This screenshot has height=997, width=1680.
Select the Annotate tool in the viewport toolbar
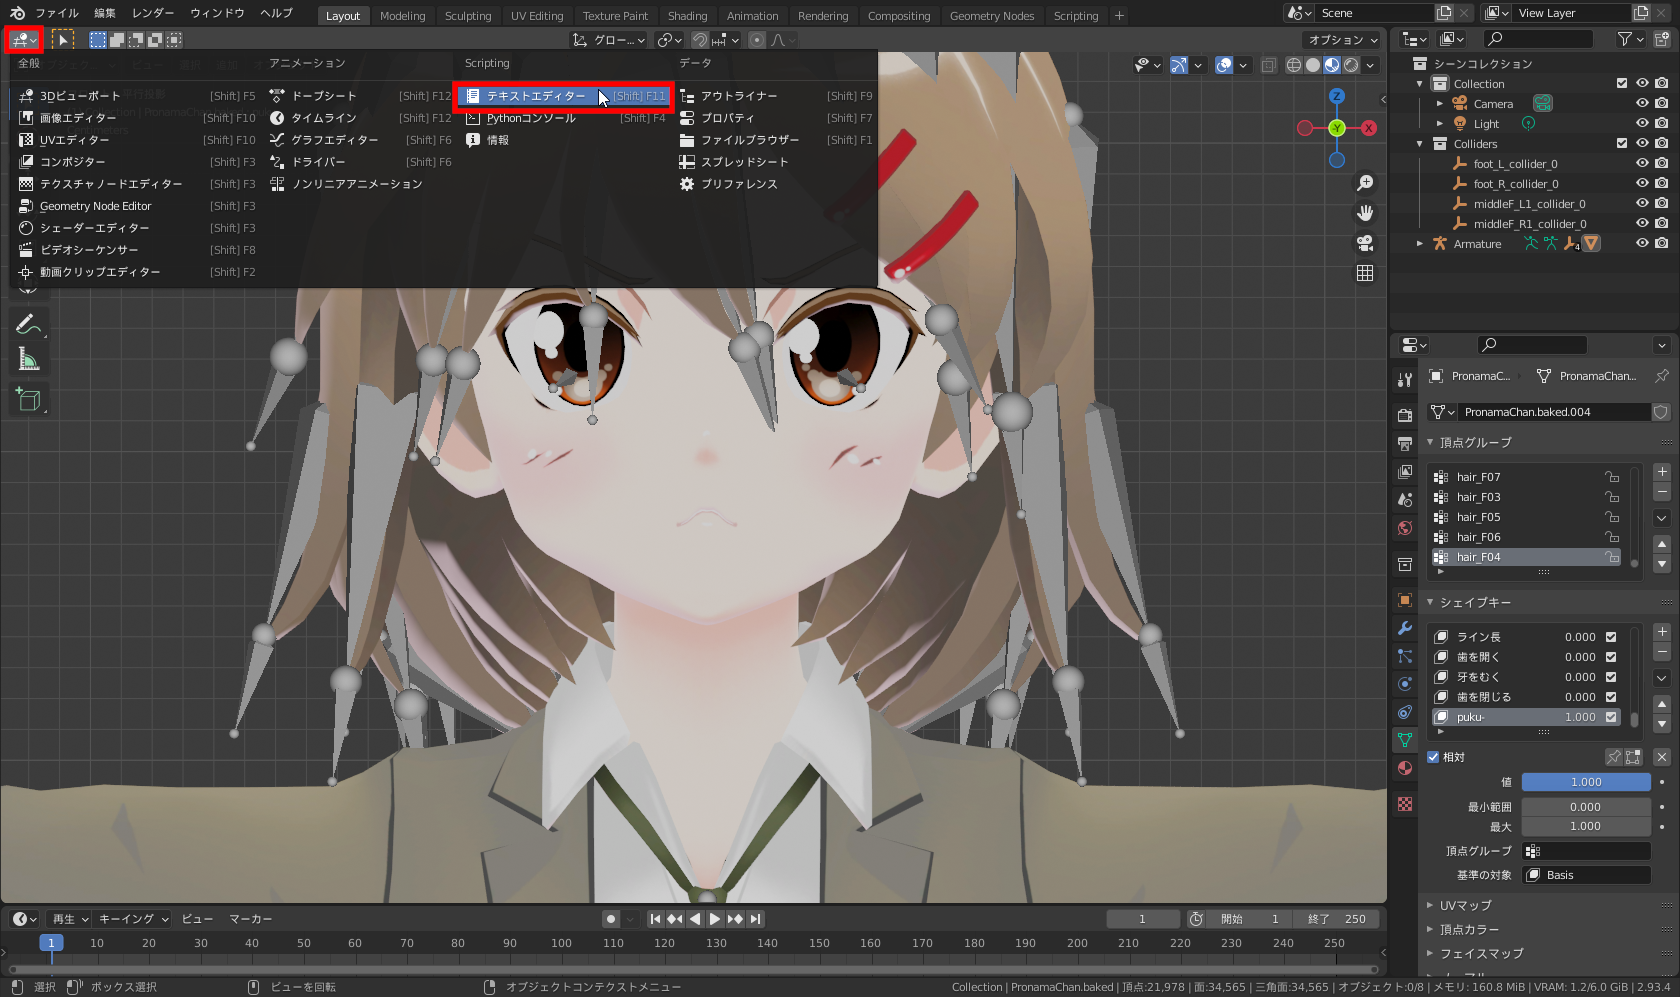click(28, 323)
